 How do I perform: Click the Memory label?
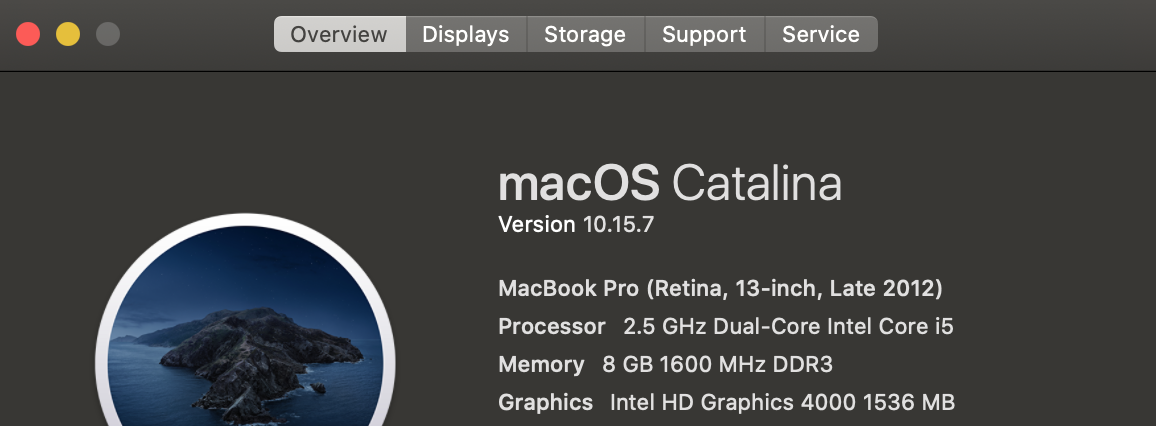coord(541,365)
